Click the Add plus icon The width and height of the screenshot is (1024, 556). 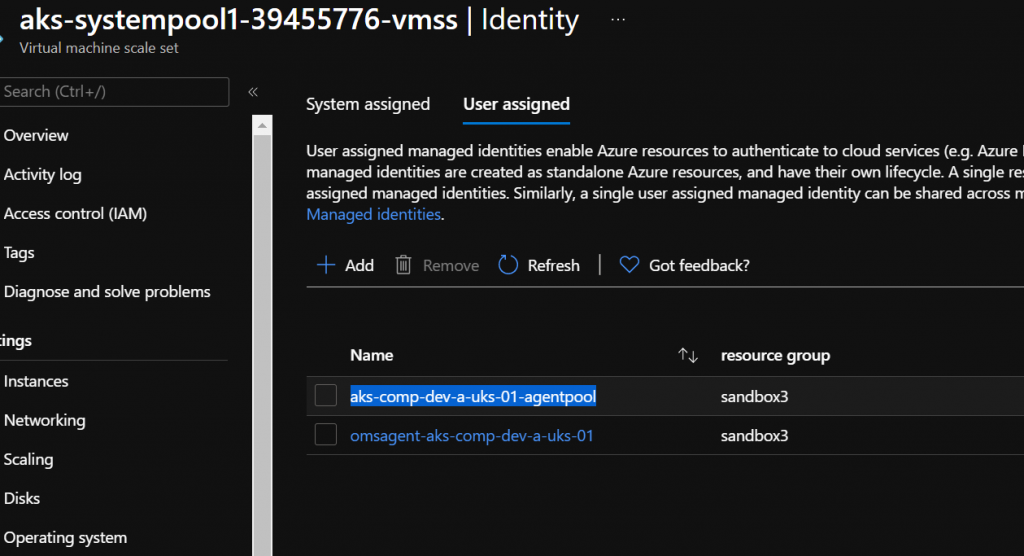[326, 265]
